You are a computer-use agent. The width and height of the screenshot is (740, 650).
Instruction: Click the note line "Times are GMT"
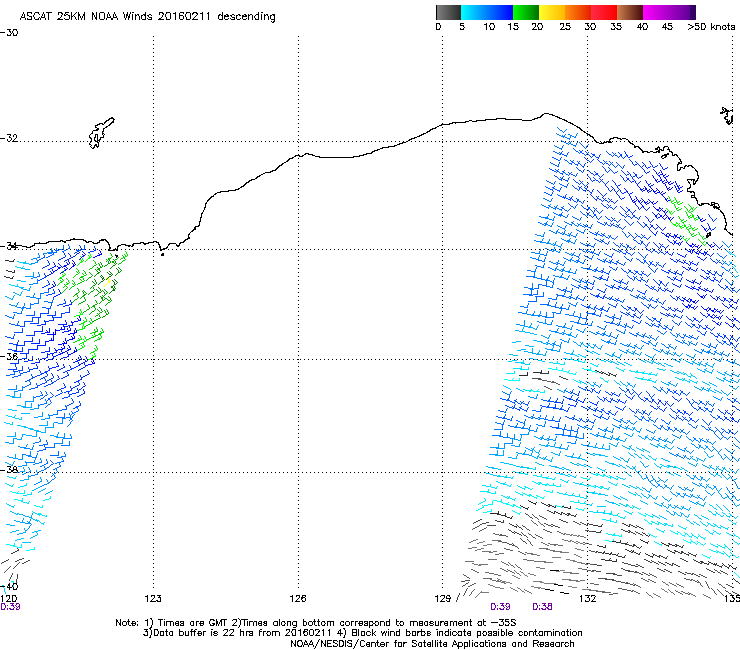[x=193, y=623]
